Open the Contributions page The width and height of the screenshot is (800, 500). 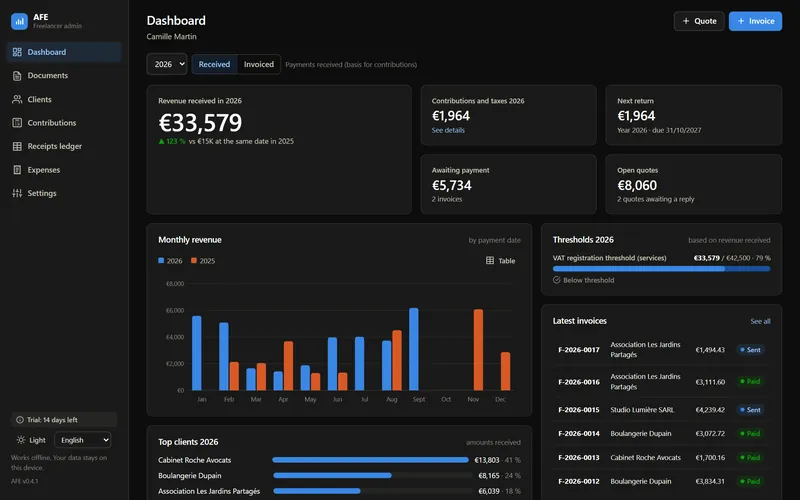tap(64, 123)
